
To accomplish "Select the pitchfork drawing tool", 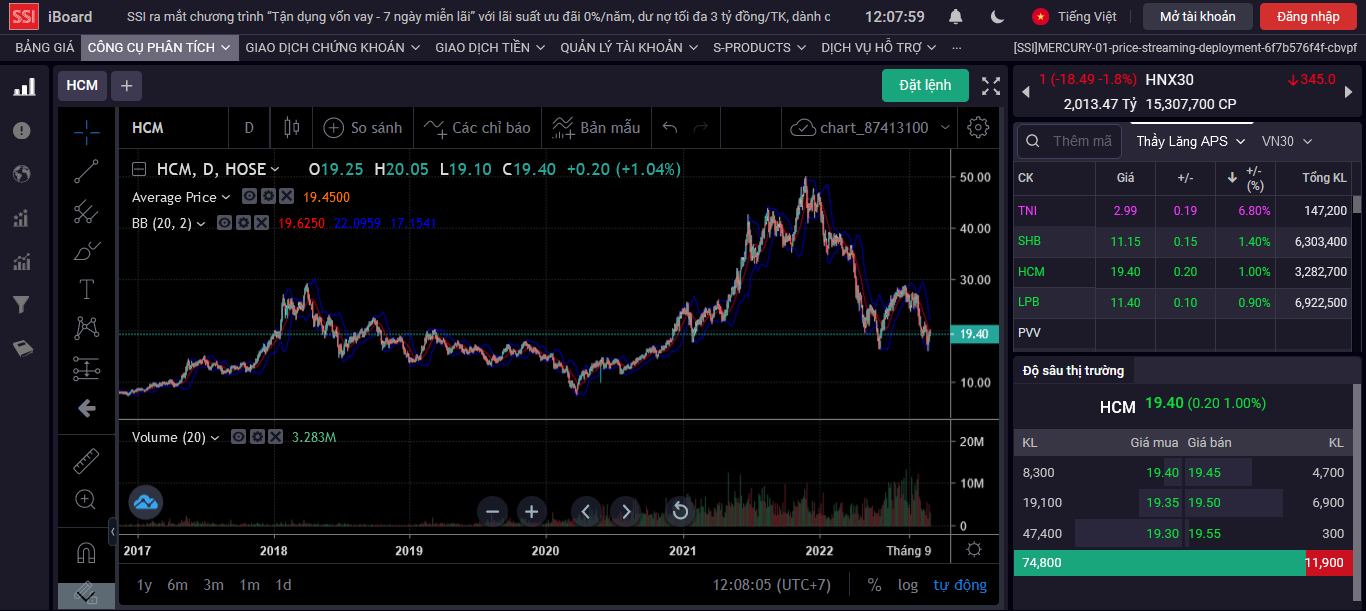I will tap(87, 211).
